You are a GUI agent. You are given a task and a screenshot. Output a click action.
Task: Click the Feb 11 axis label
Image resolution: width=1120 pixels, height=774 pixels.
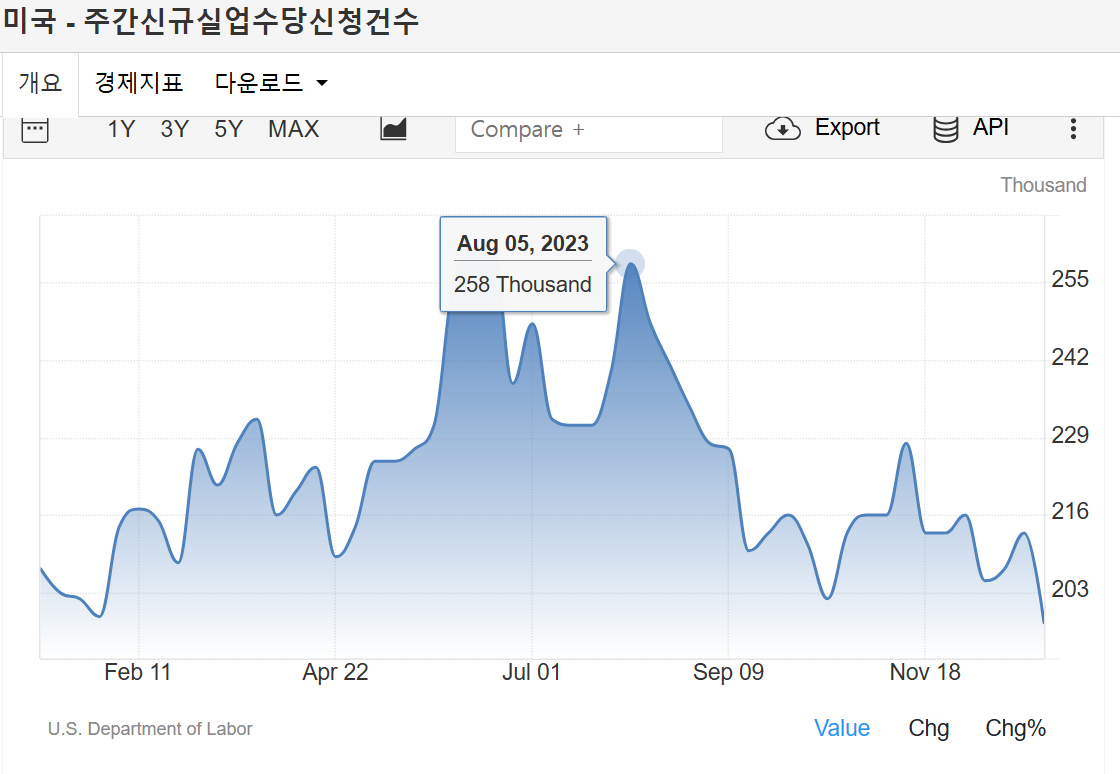click(x=137, y=672)
